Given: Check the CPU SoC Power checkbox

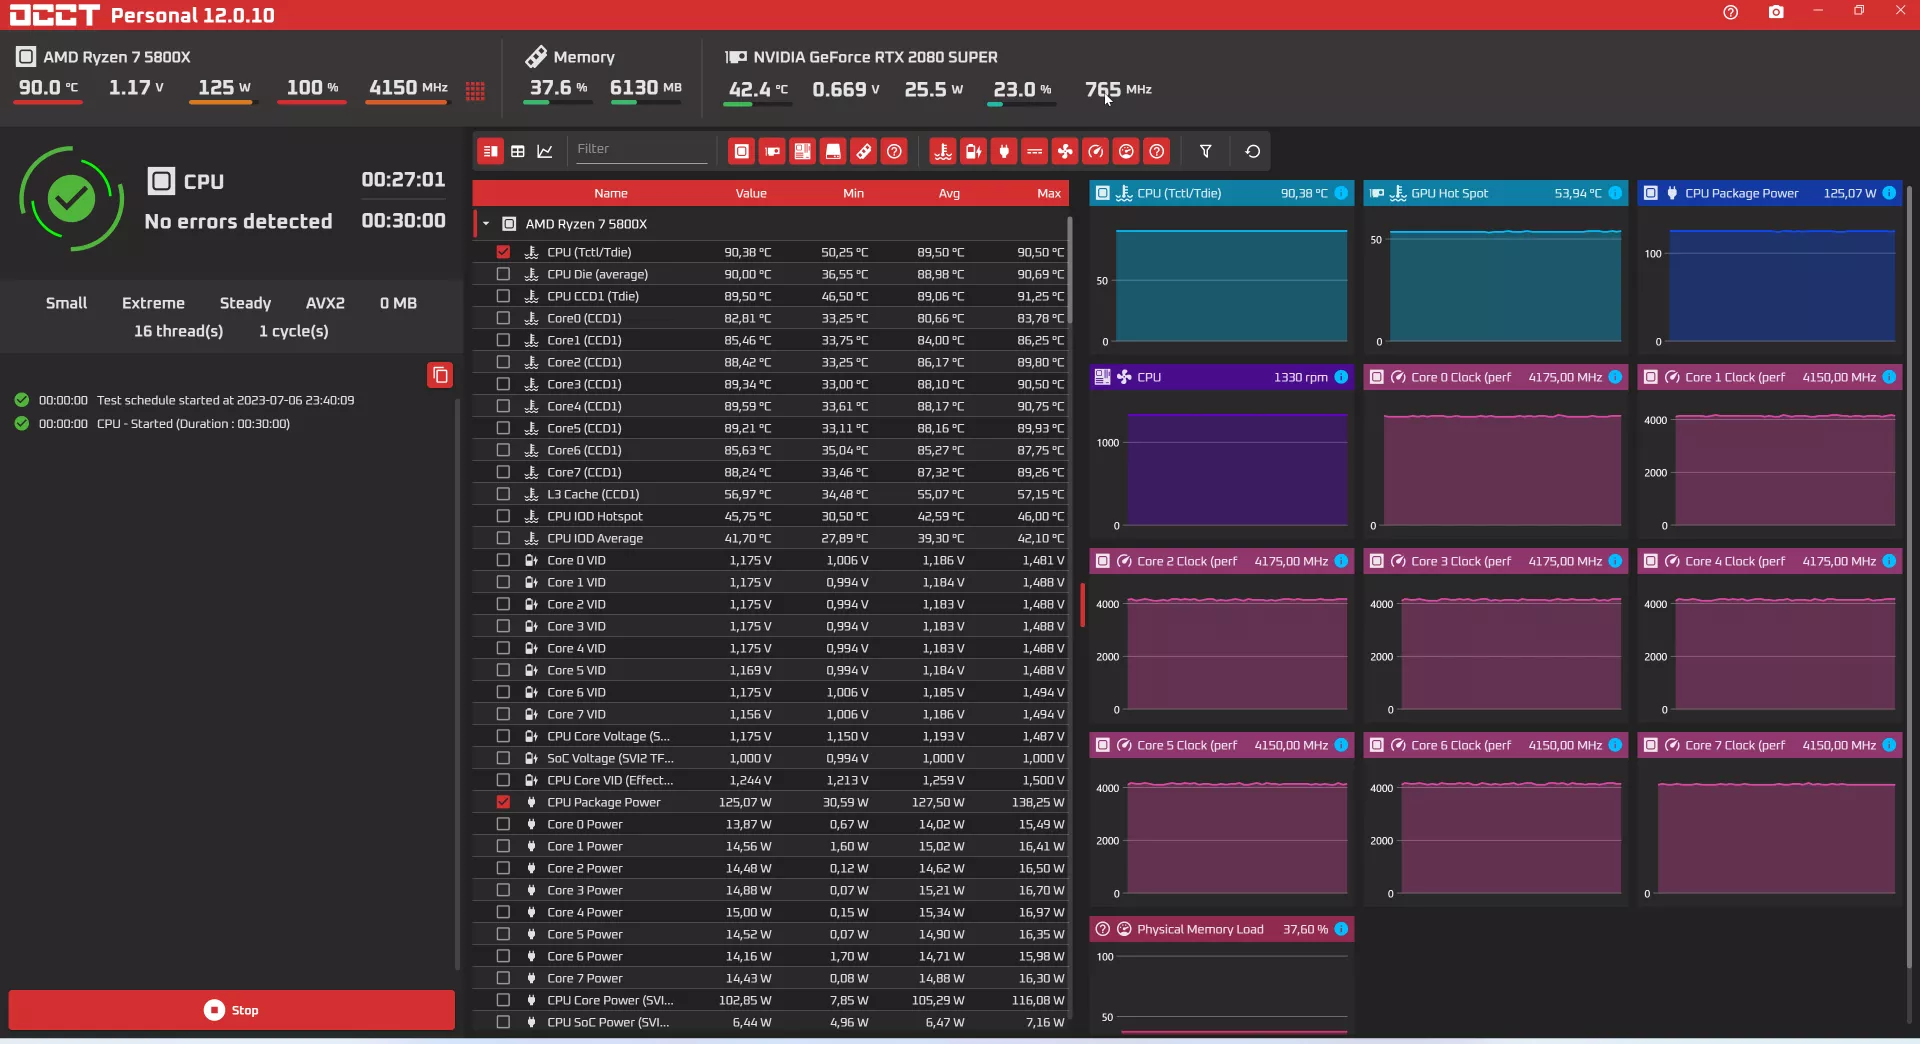Looking at the screenshot, I should point(503,1022).
